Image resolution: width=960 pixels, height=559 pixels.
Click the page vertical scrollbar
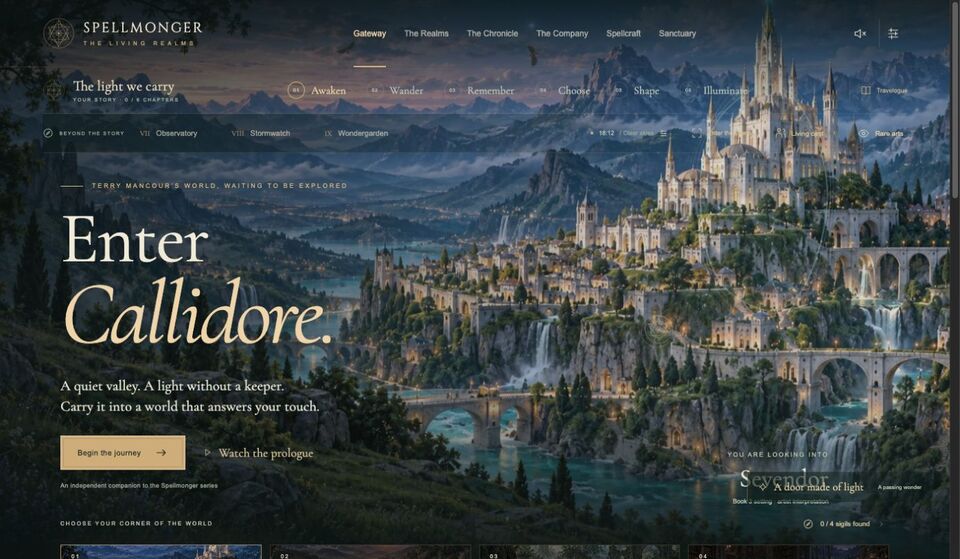coord(954,279)
